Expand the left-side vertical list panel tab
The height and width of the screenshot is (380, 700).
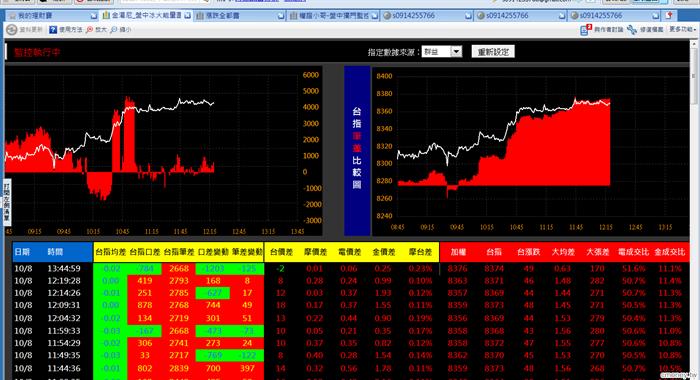tap(7, 202)
